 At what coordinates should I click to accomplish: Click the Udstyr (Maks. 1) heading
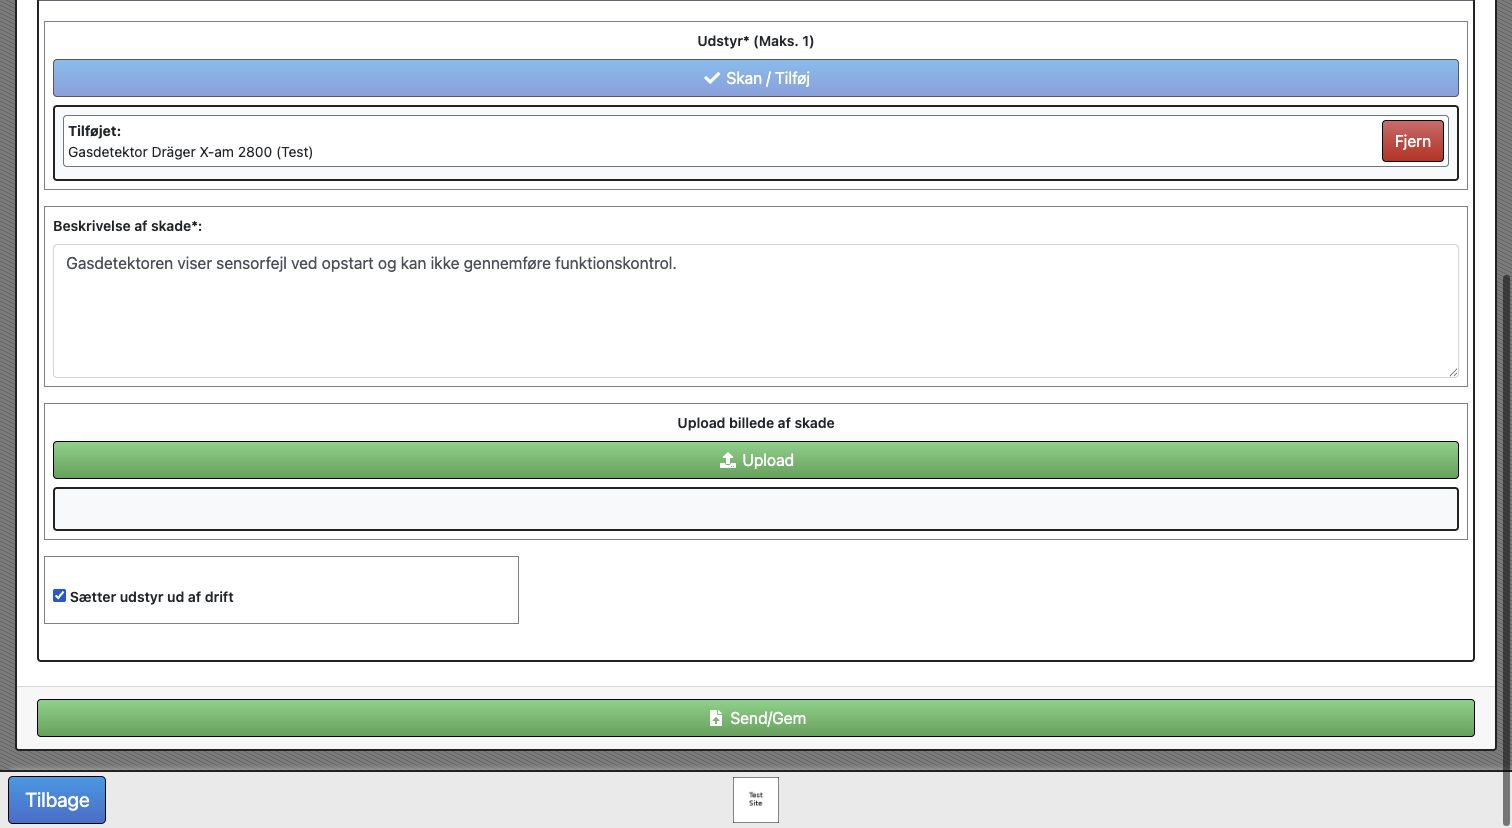pyautogui.click(x=756, y=41)
